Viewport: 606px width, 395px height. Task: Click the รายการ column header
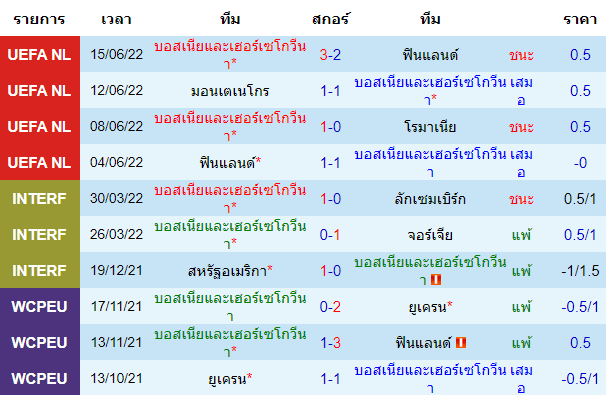click(39, 19)
